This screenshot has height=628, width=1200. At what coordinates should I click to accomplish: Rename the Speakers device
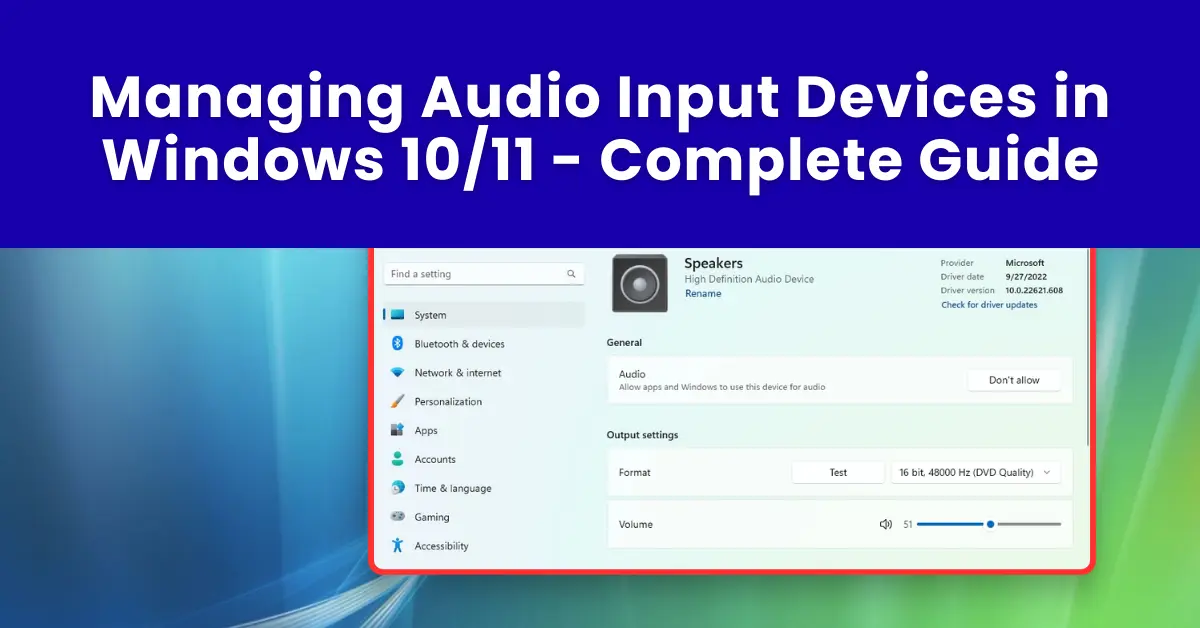coord(703,293)
